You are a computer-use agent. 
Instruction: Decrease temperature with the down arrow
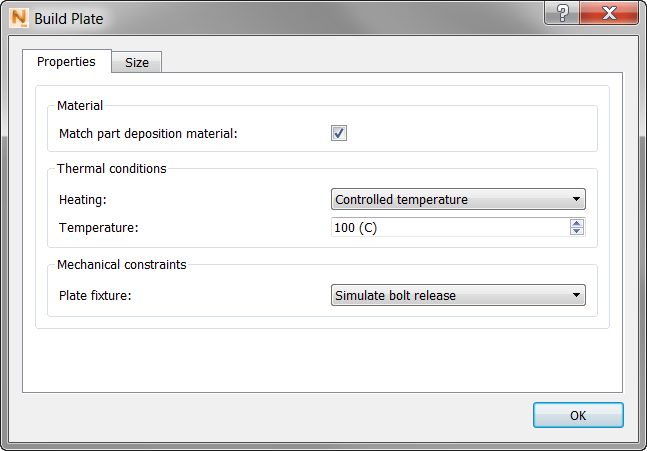pyautogui.click(x=577, y=232)
